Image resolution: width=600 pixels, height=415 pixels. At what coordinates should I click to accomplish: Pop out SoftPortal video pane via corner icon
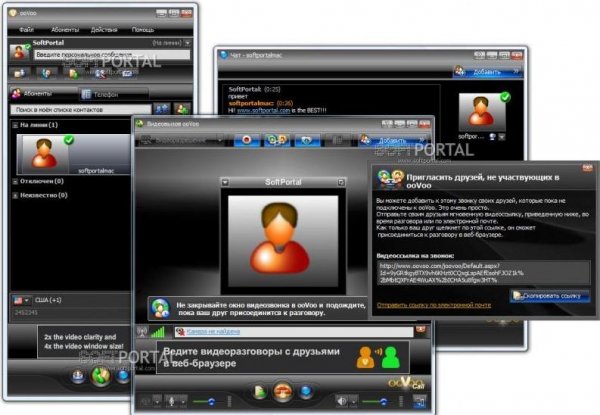pos(341,182)
